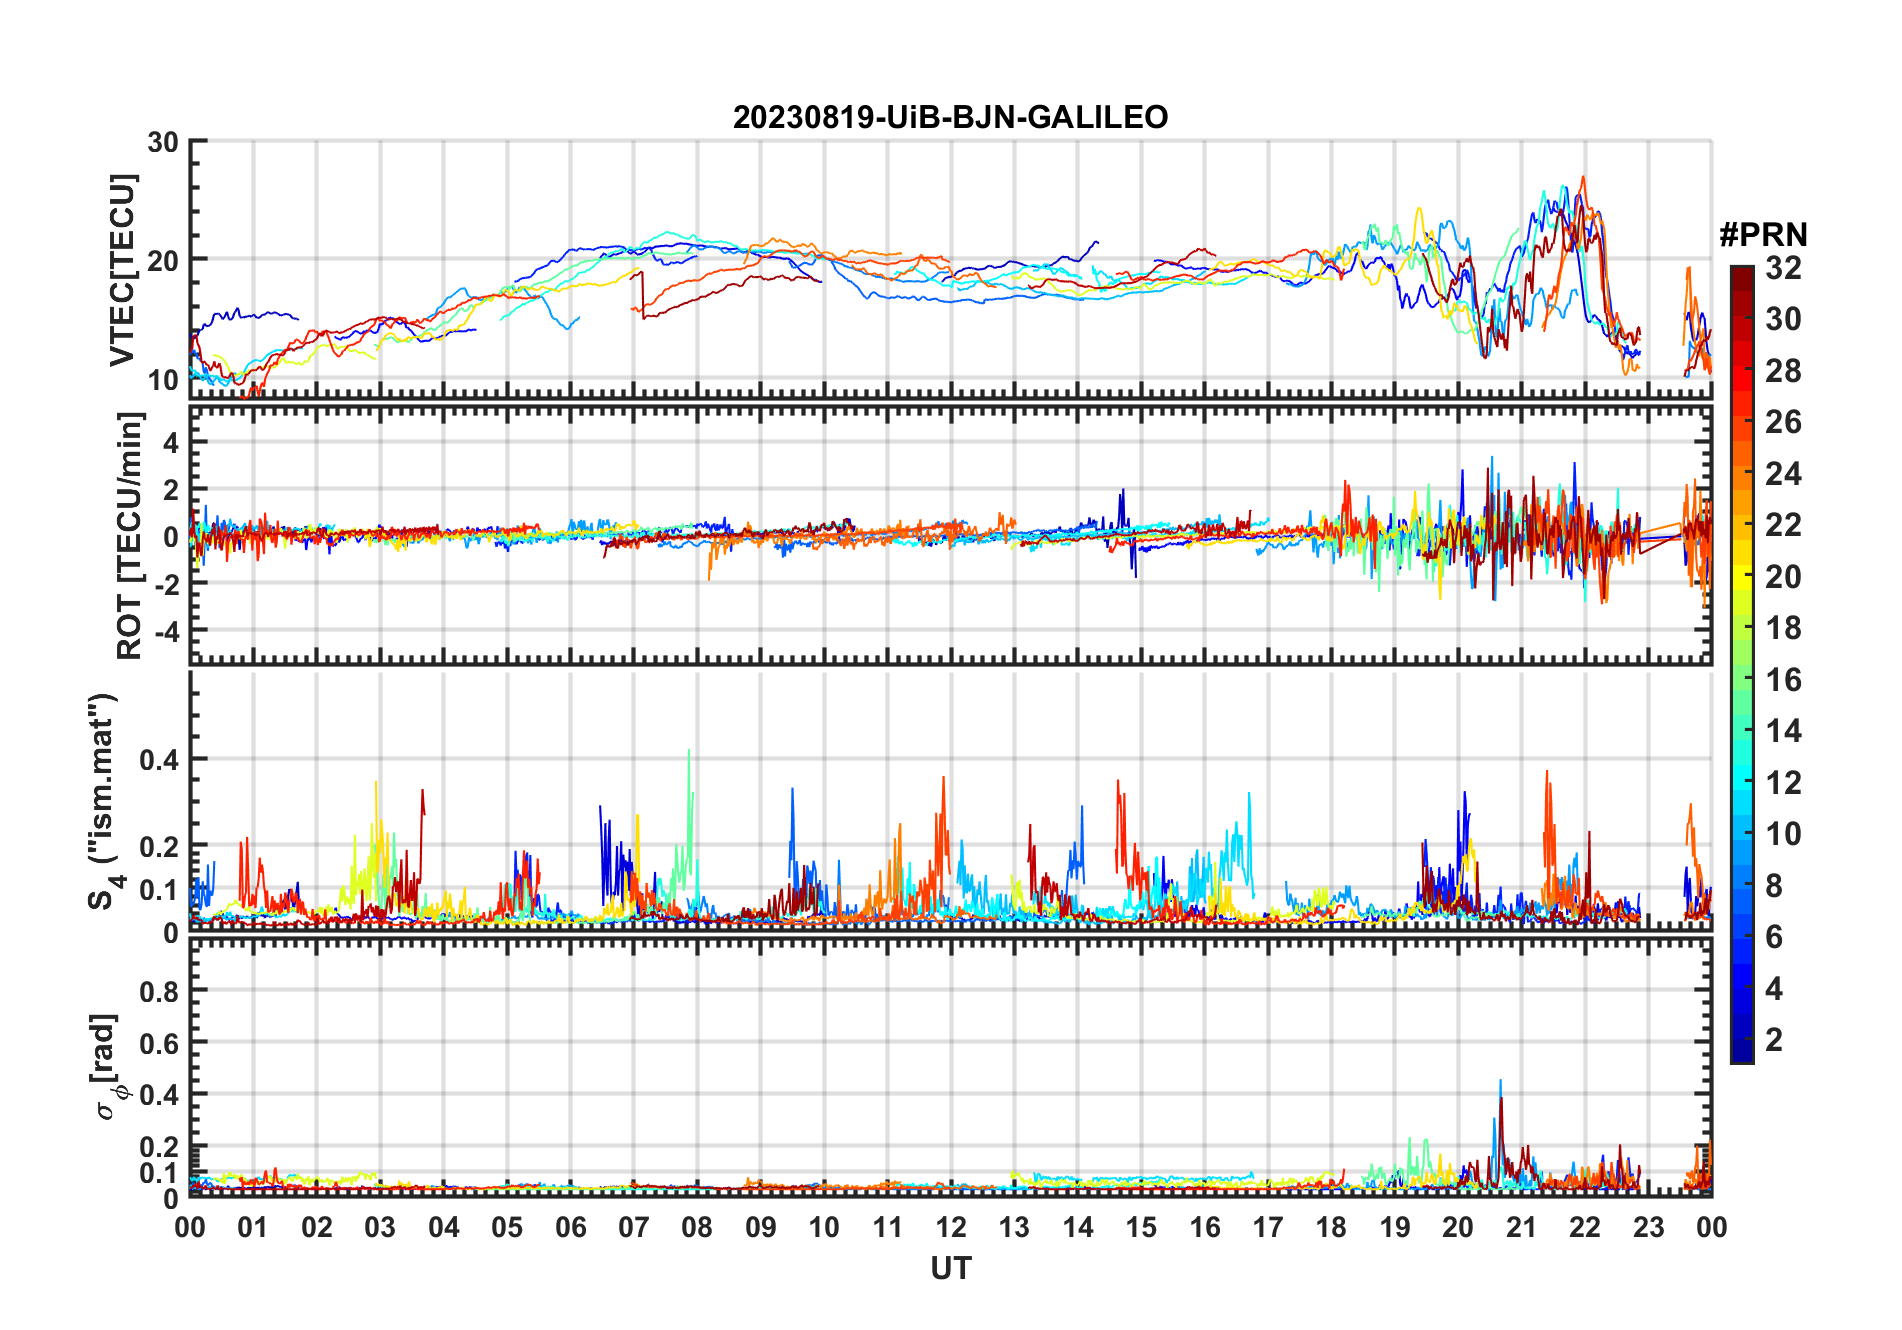Select the x-axis tick label 09
This screenshot has height=1330, width=1902.
point(761,1227)
